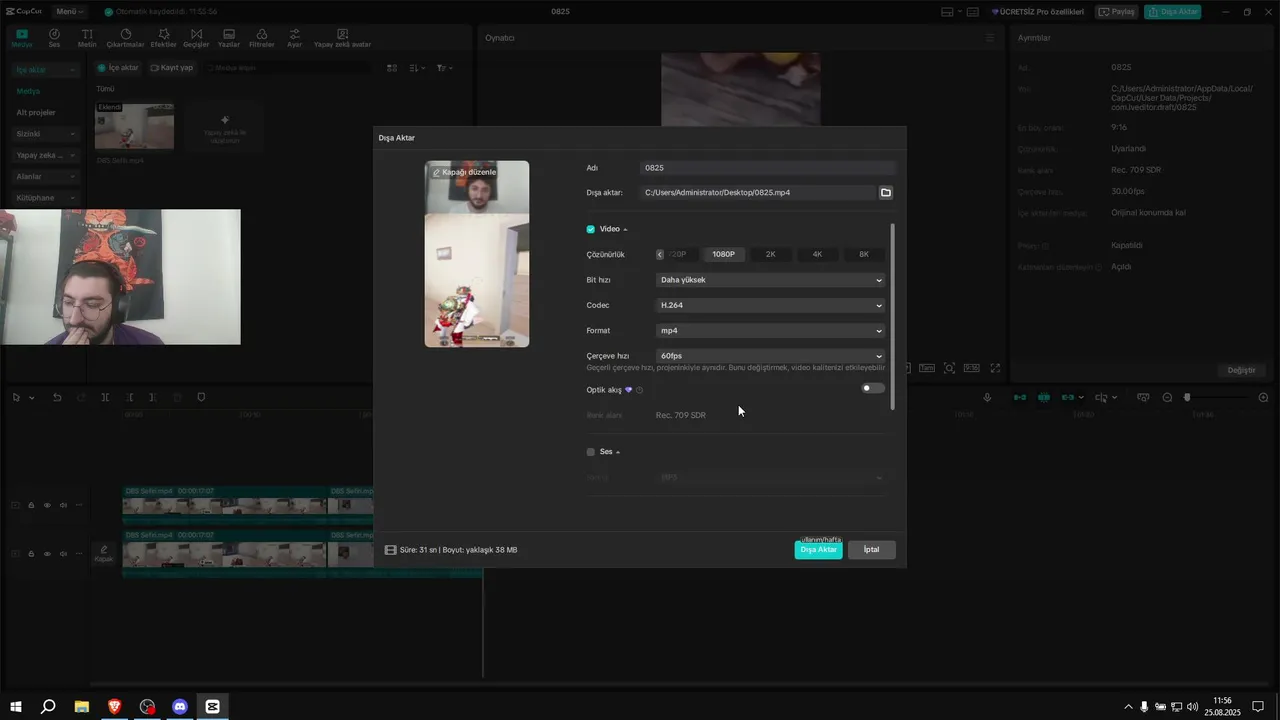Click the folder browse icon for export path
Screen dimensions: 1280x720
coord(885,192)
